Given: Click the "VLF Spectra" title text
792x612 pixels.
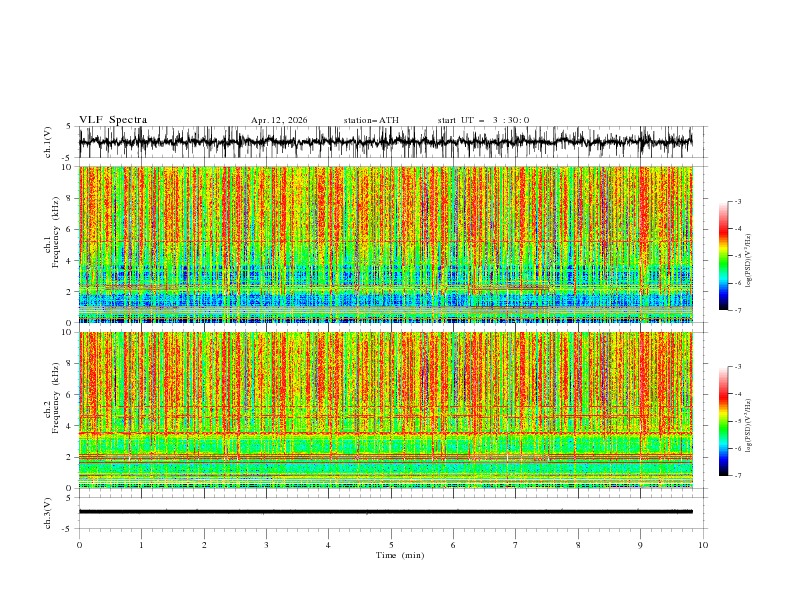Looking at the screenshot, I should coord(113,120).
